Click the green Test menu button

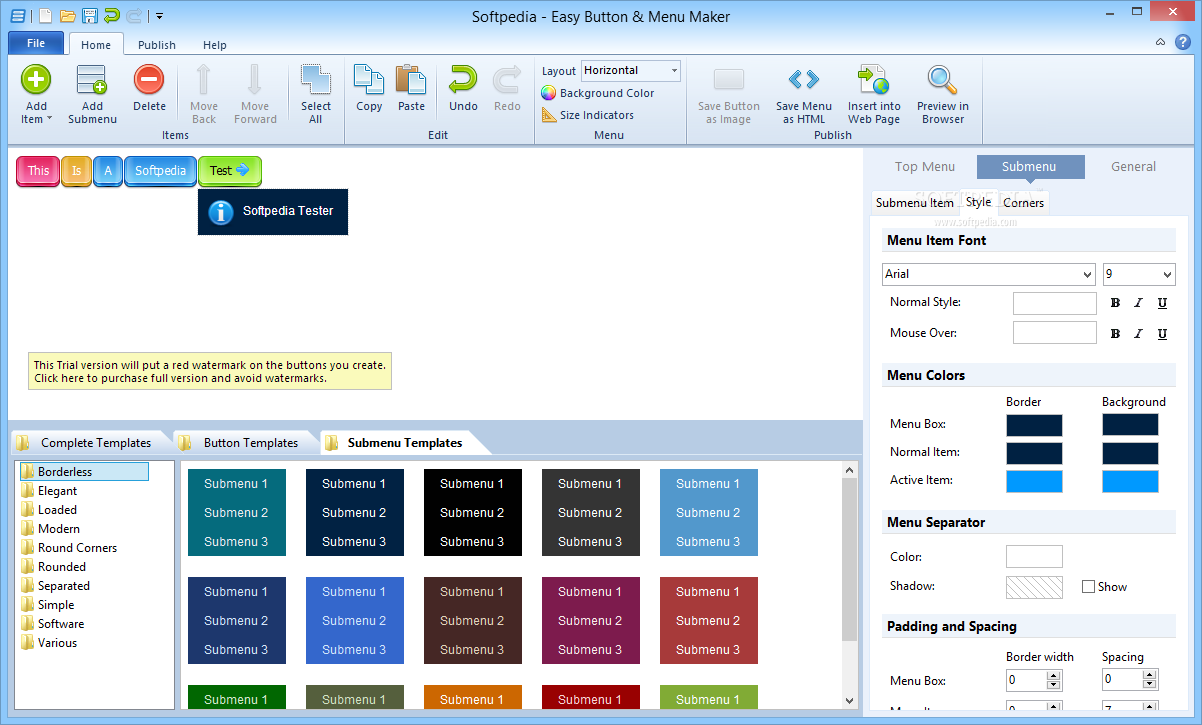[230, 171]
